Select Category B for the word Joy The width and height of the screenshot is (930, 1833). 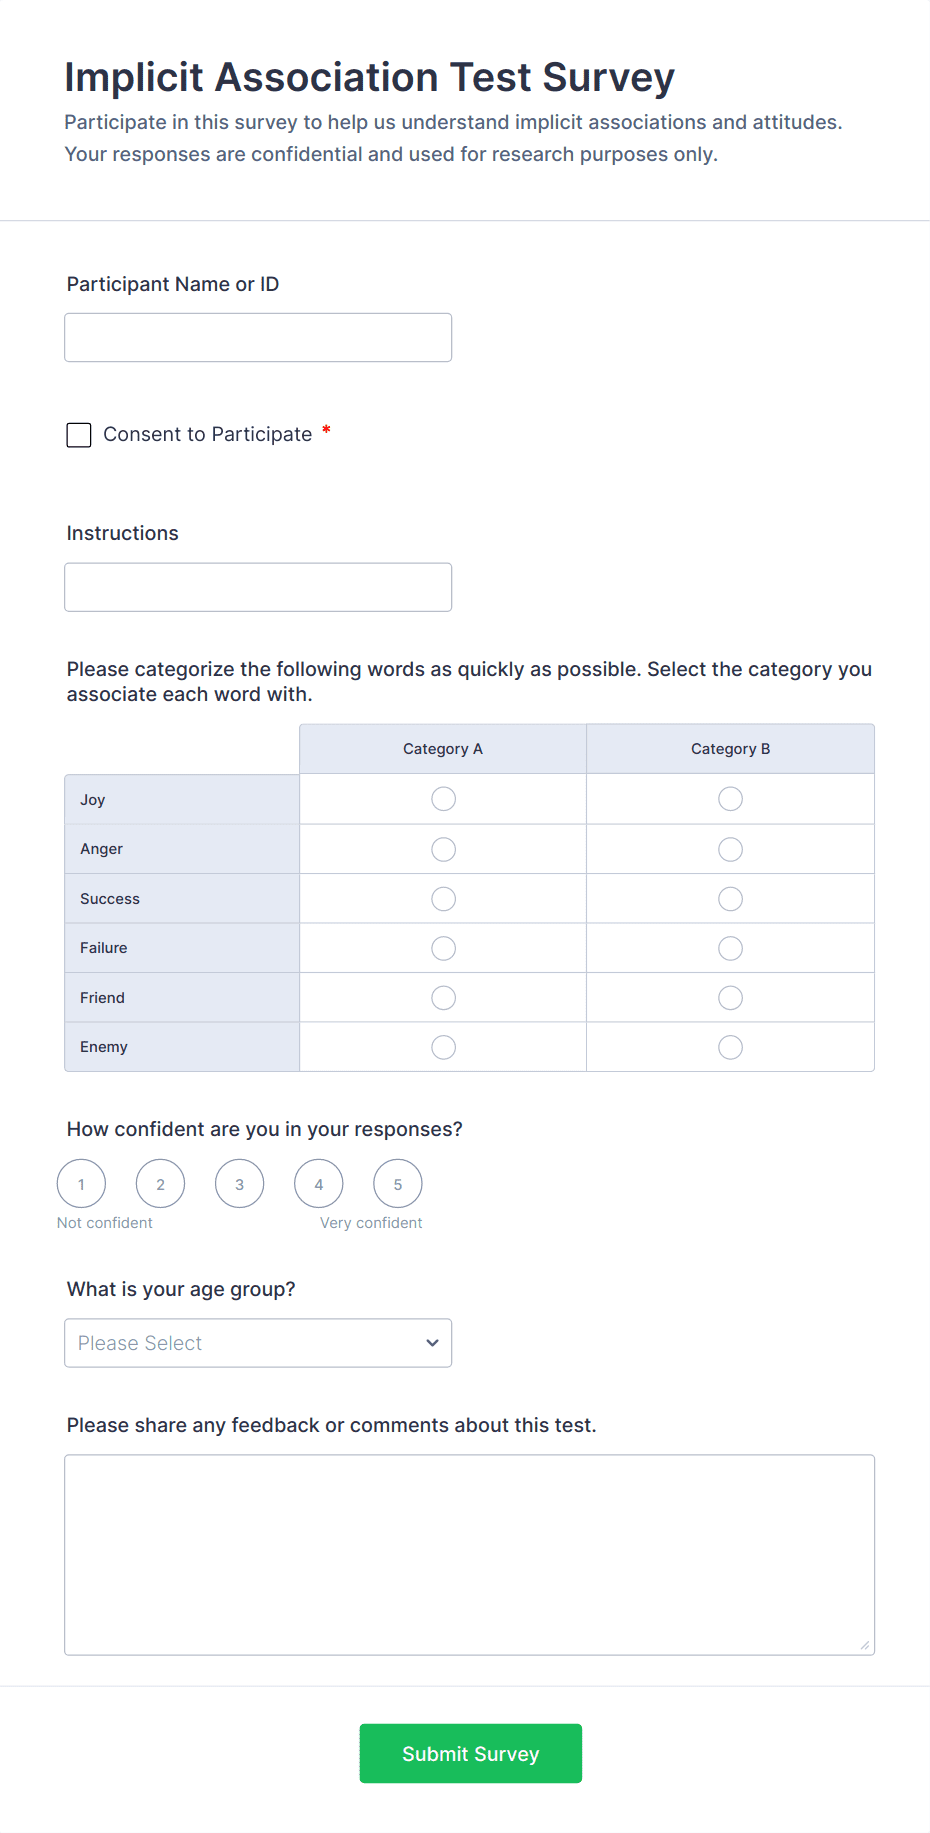730,798
